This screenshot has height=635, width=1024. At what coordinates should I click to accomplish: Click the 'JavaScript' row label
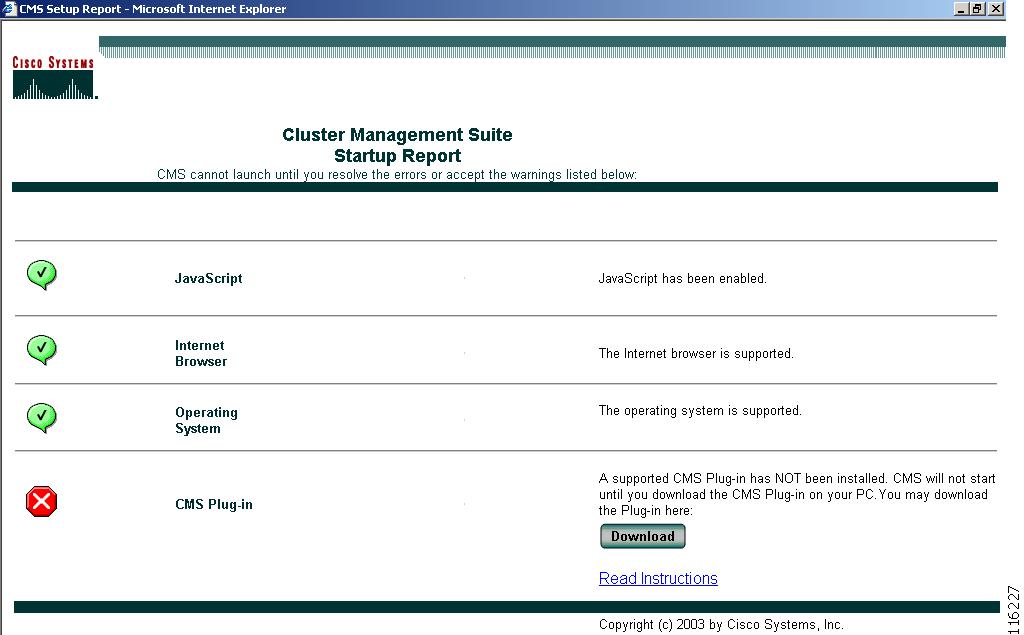(x=208, y=278)
